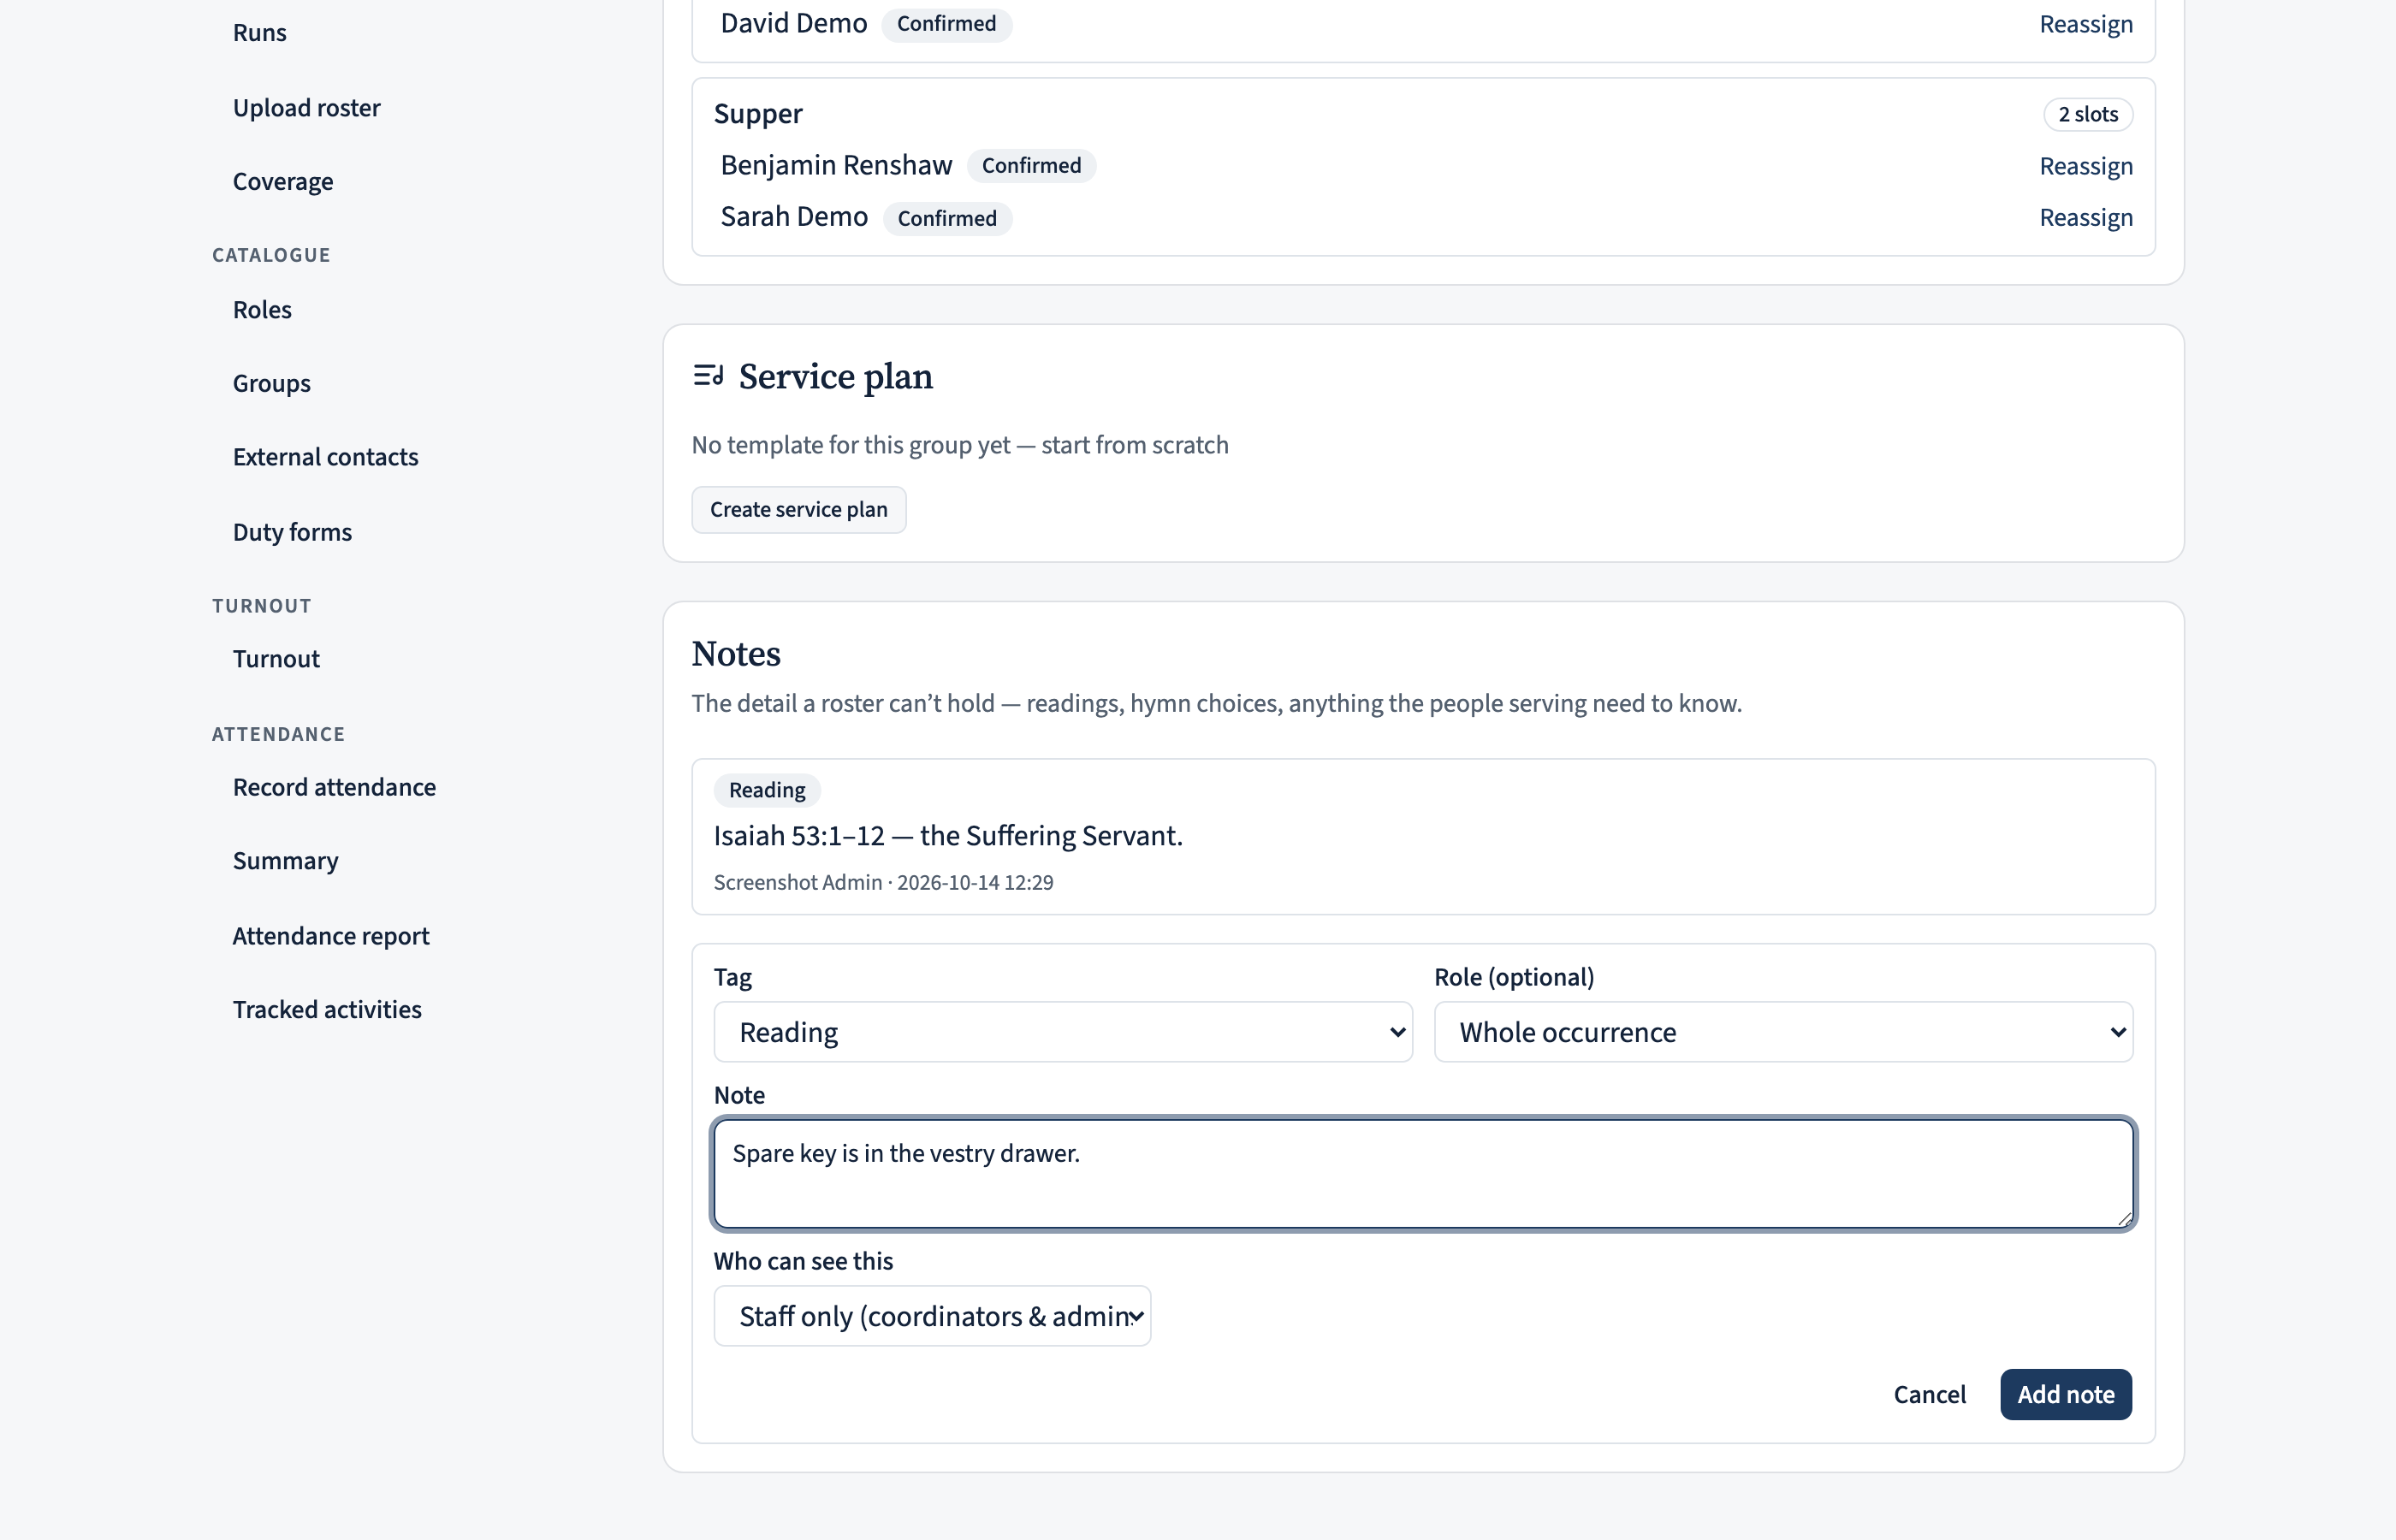Click inside the Note text area
Viewport: 2396px width, 1540px height.
[x=1423, y=1174]
